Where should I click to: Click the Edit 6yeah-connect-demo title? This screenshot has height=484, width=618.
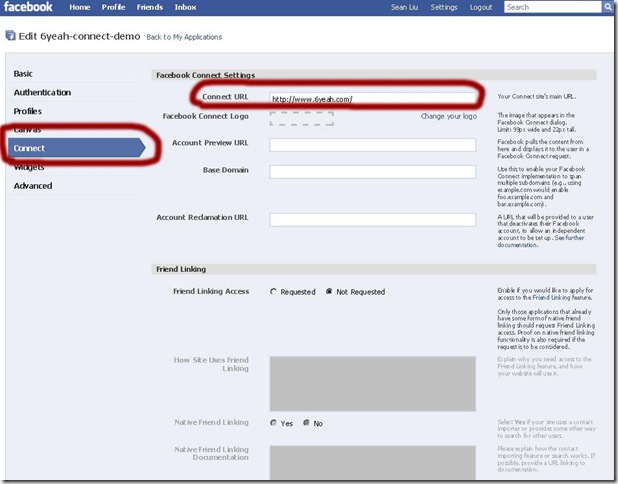[79, 36]
